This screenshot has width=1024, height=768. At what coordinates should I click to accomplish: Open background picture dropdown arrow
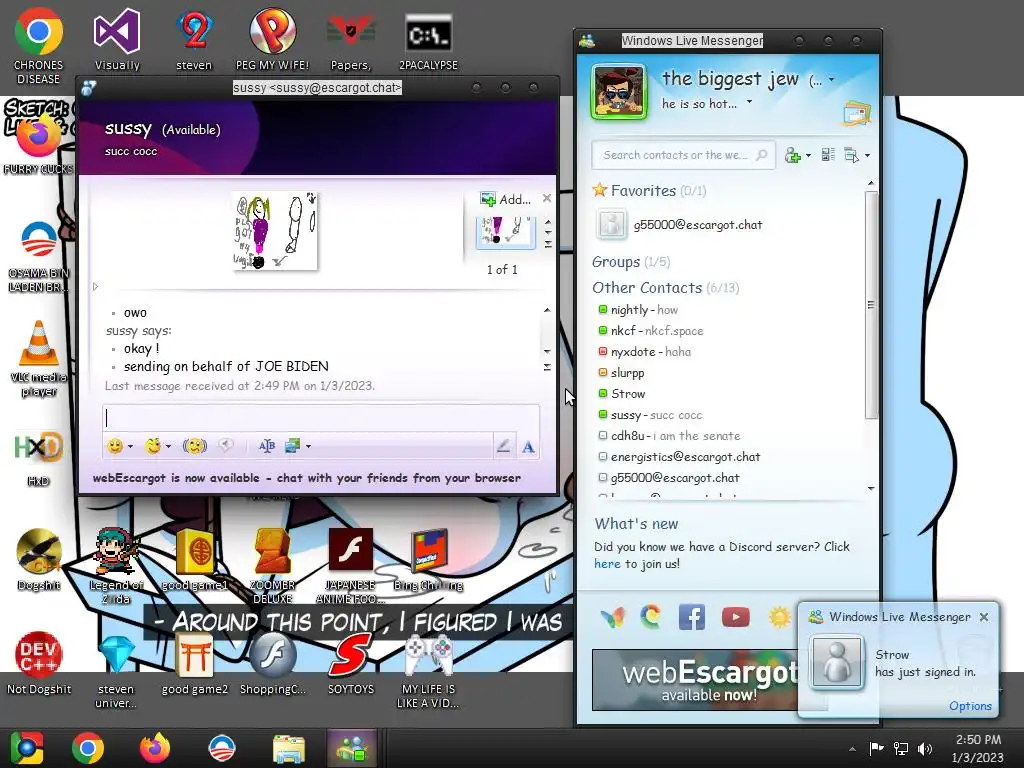[x=308, y=447]
